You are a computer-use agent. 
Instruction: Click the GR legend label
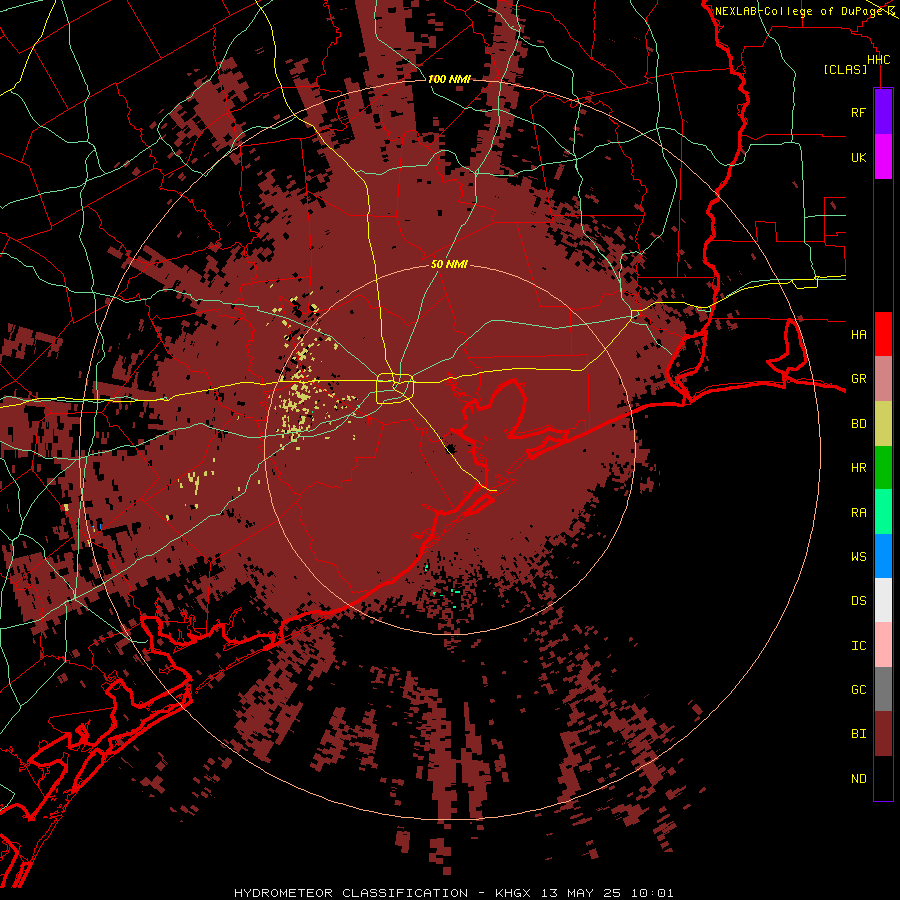pyautogui.click(x=858, y=379)
